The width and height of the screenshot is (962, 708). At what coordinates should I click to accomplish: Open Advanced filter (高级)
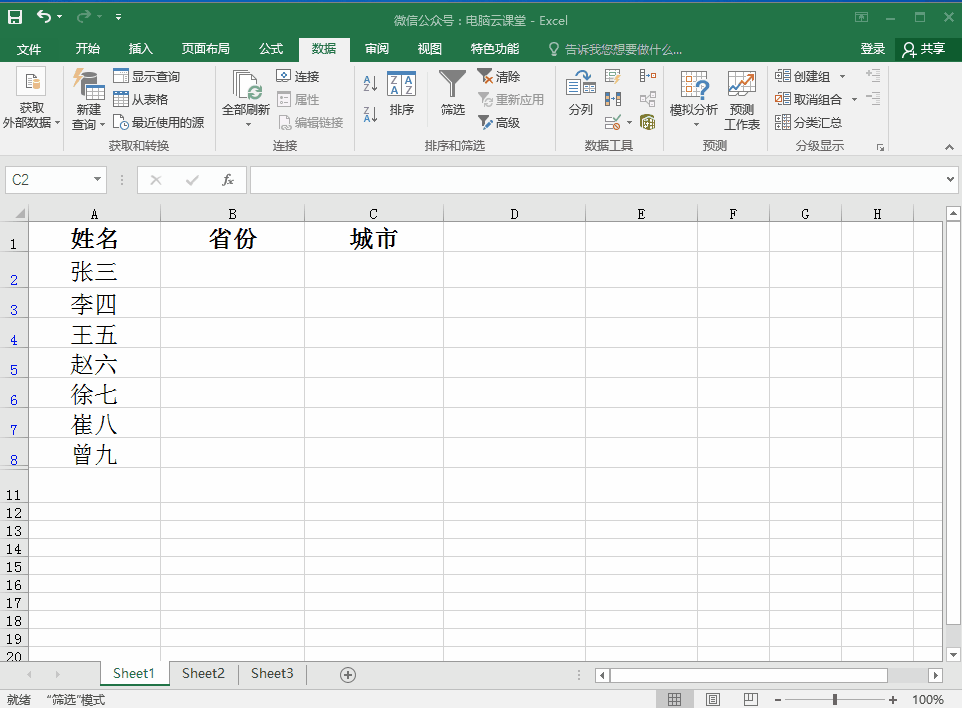coord(498,123)
